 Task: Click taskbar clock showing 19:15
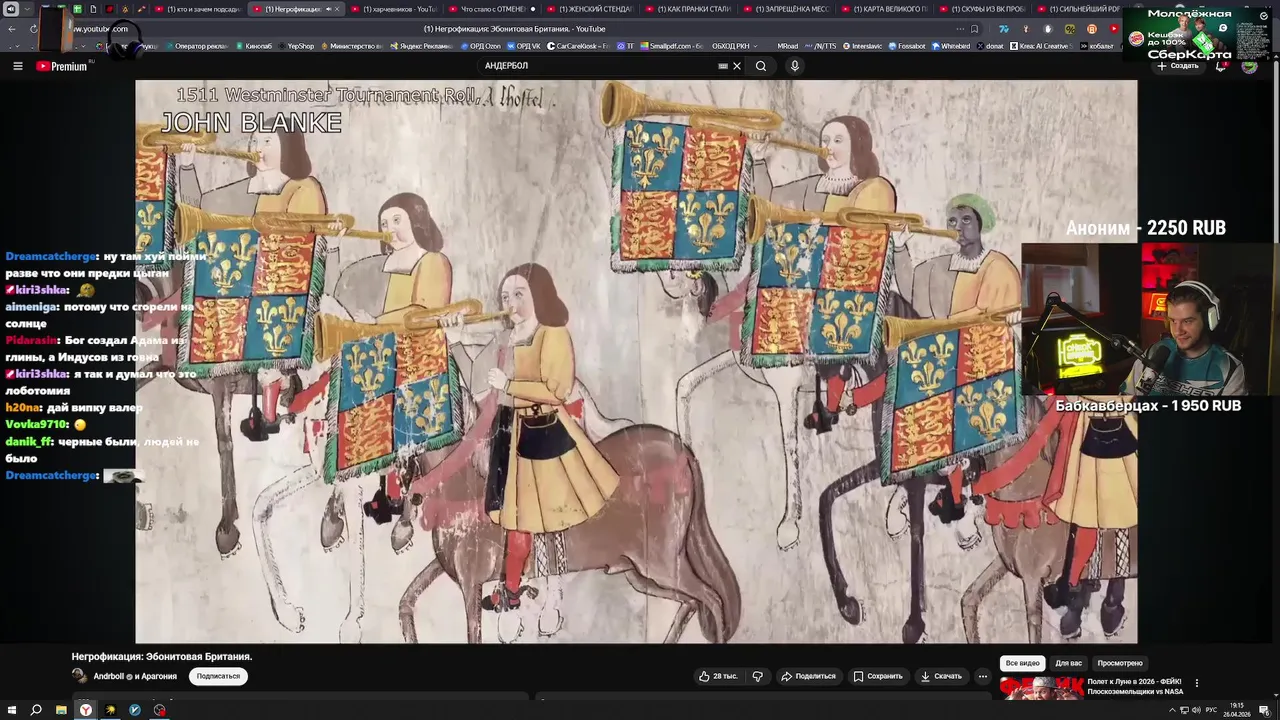pyautogui.click(x=1237, y=710)
